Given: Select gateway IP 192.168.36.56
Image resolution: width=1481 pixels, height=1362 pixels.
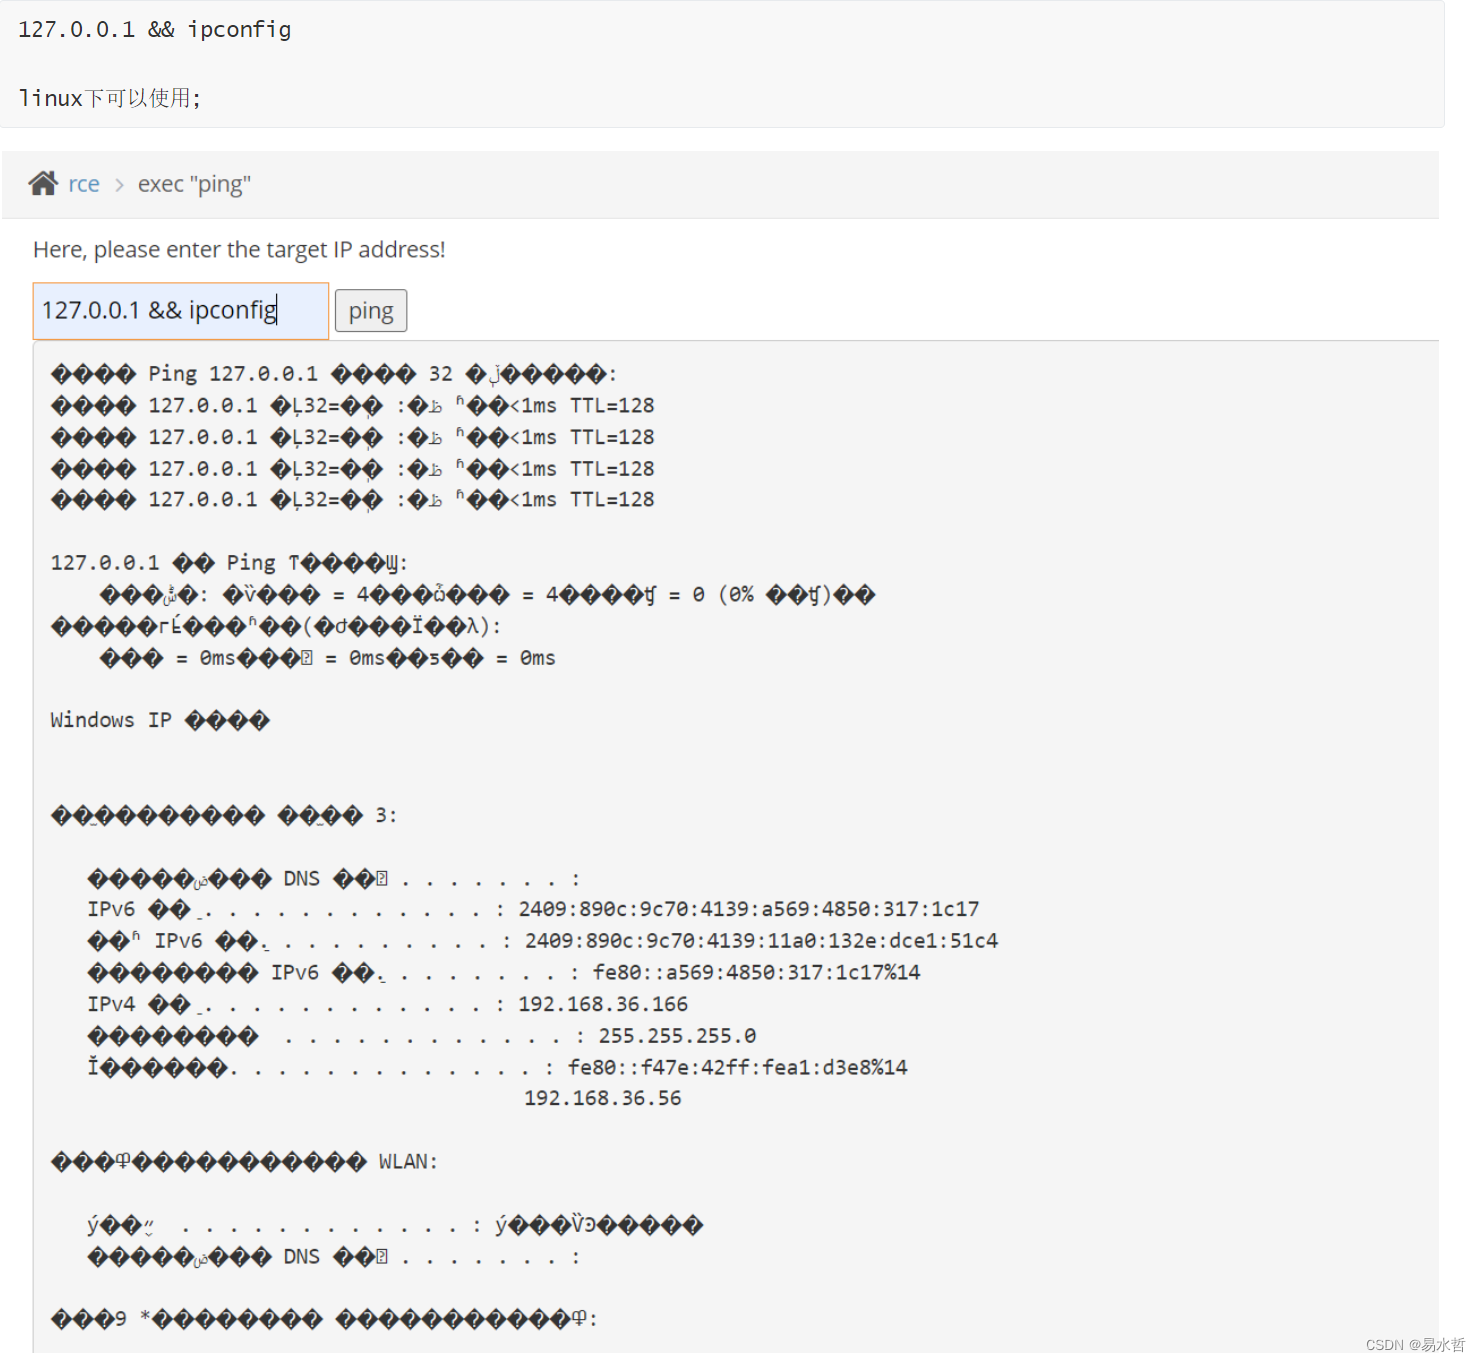Looking at the screenshot, I should (x=603, y=1099).
